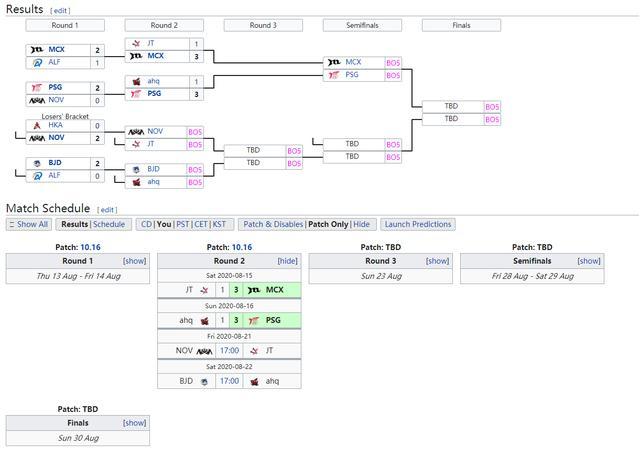Click ALF logo in Round 1 upper bracket
The width and height of the screenshot is (640, 456).
coord(37,62)
